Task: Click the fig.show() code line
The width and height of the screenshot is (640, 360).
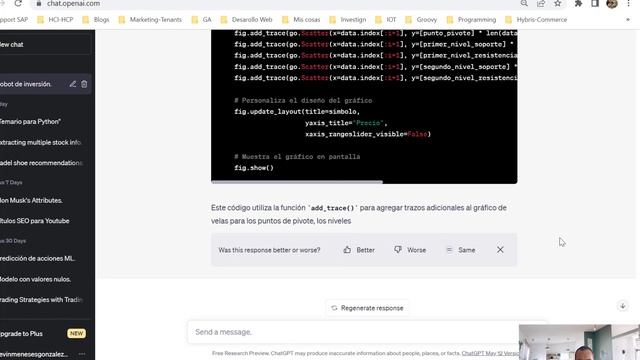Action: pyautogui.click(x=254, y=168)
